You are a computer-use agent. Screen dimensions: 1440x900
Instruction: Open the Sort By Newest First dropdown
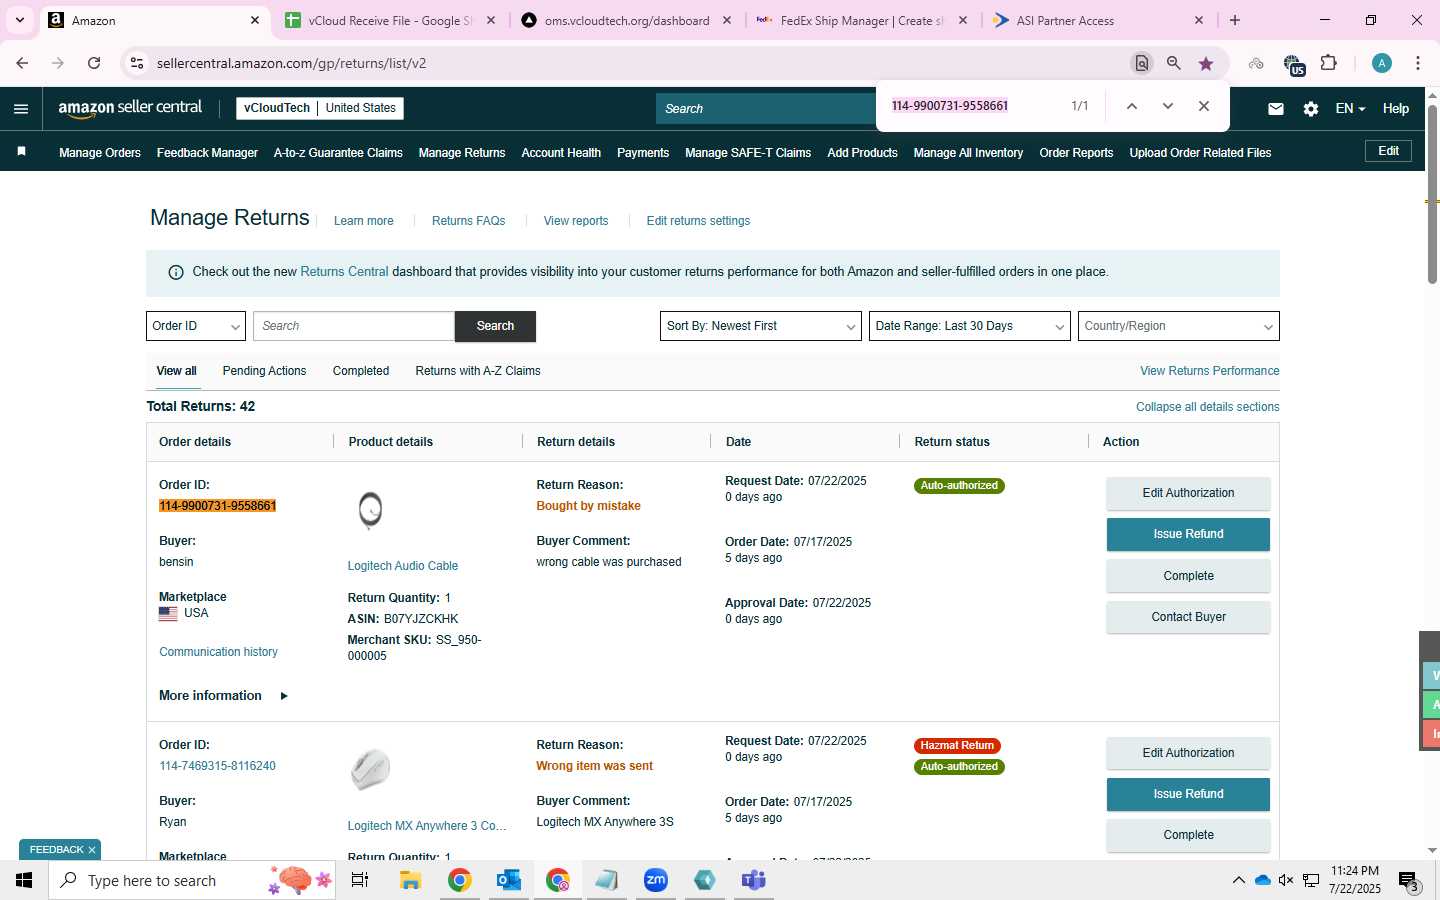[760, 326]
